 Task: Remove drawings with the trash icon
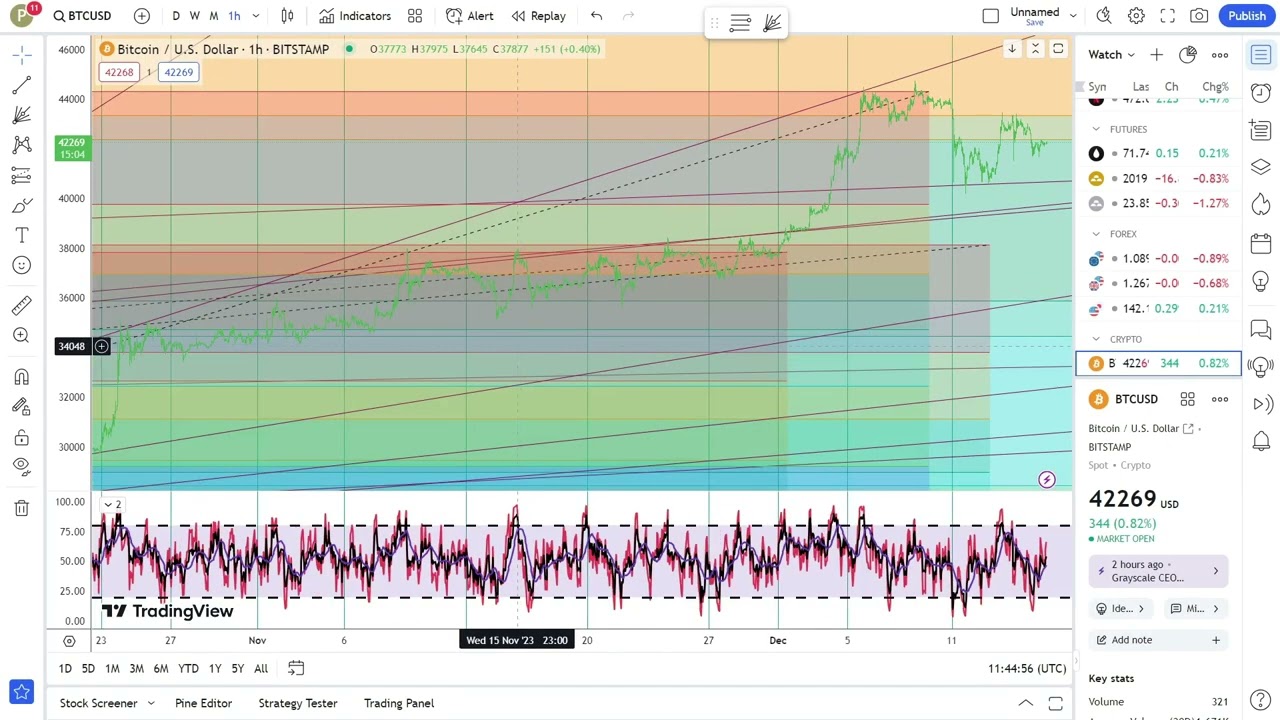click(x=21, y=508)
